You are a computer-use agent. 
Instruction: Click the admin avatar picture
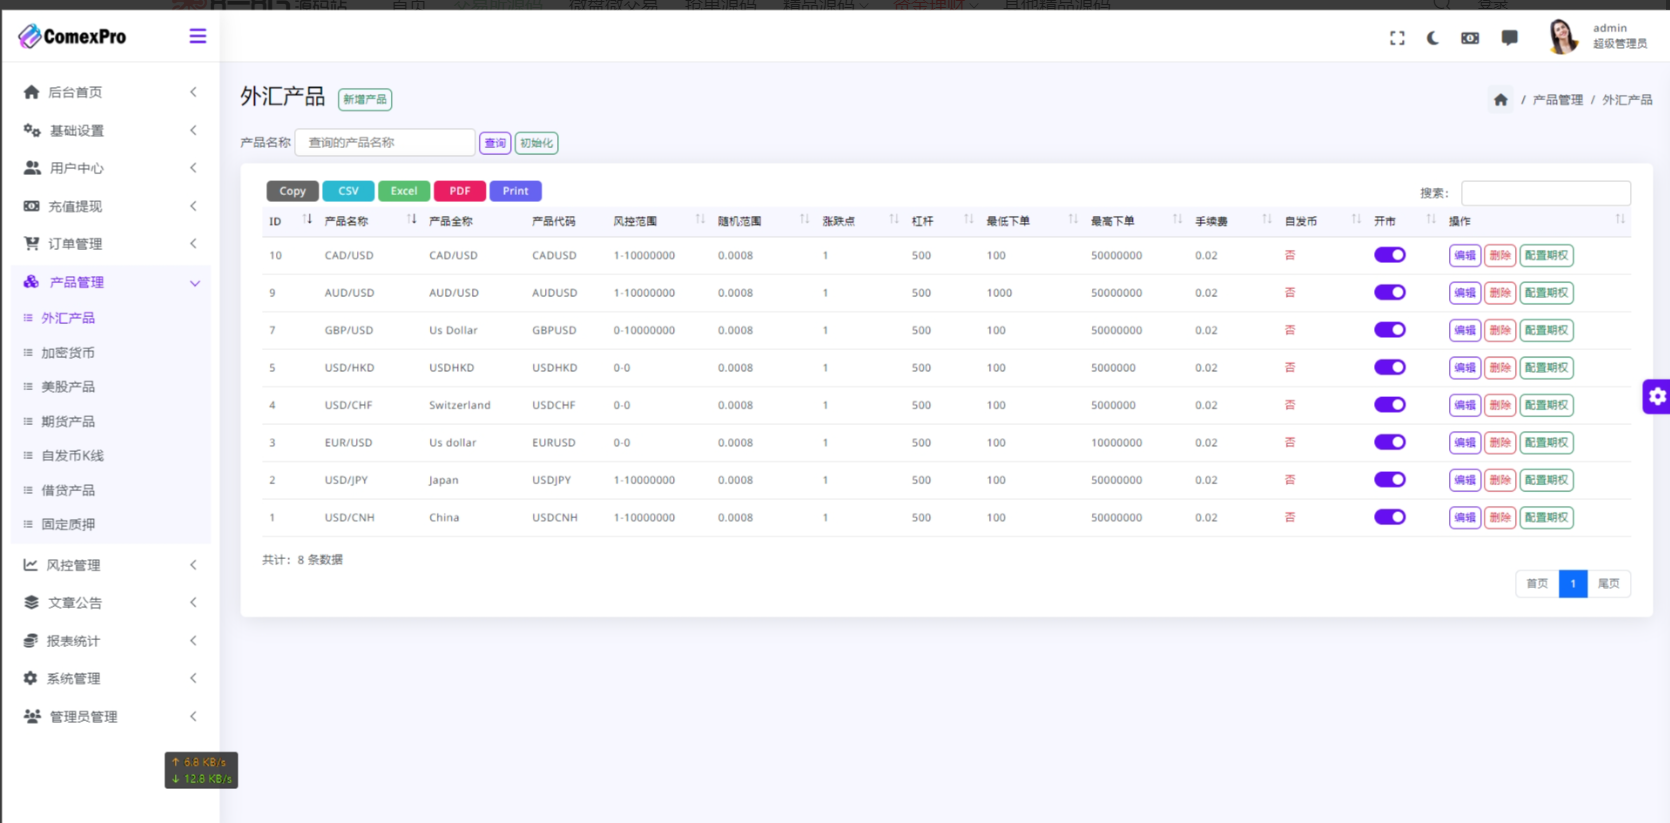tap(1562, 37)
